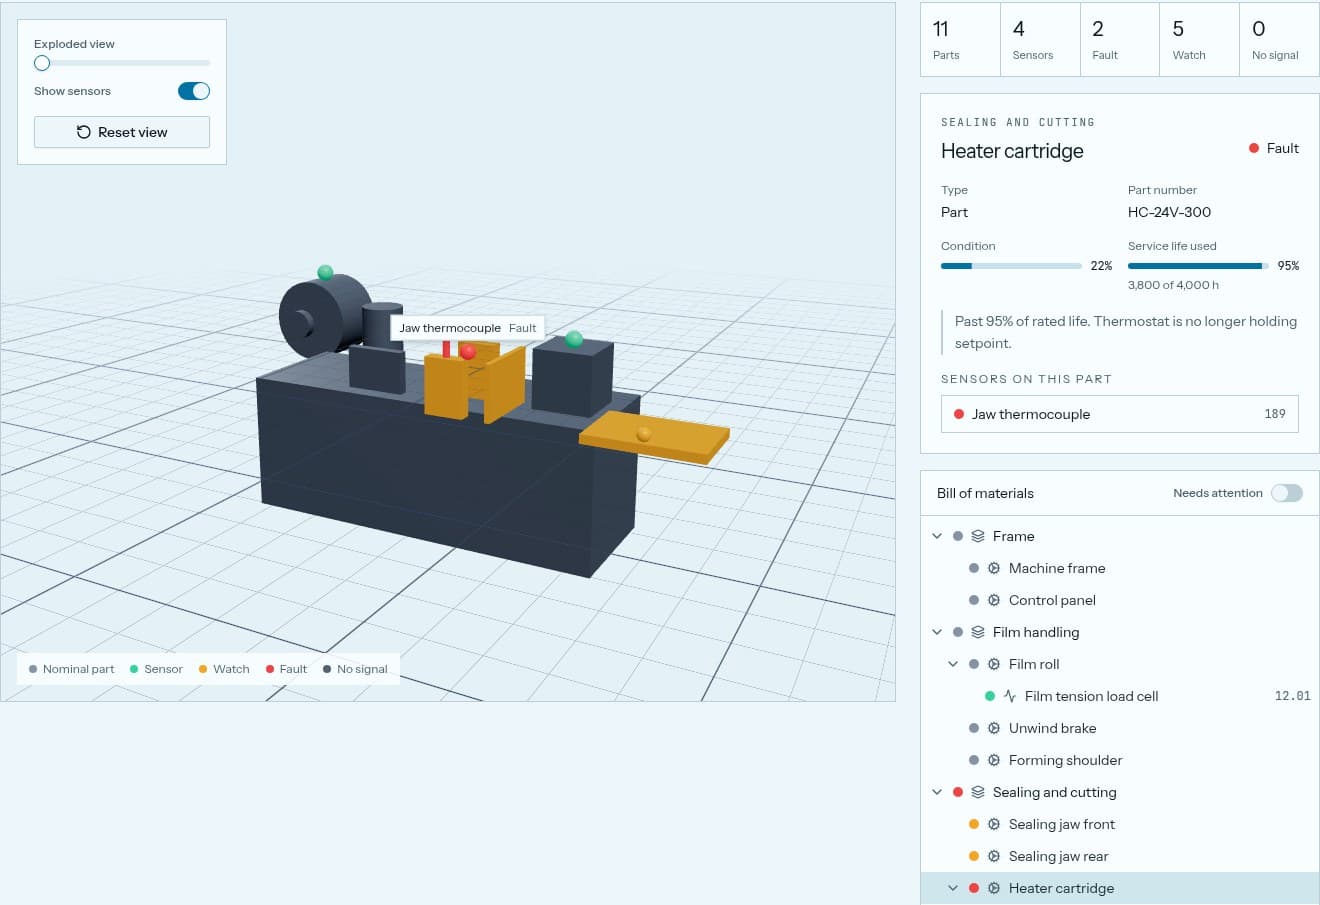Select Unwind brake in bill of materials

pos(1120,728)
